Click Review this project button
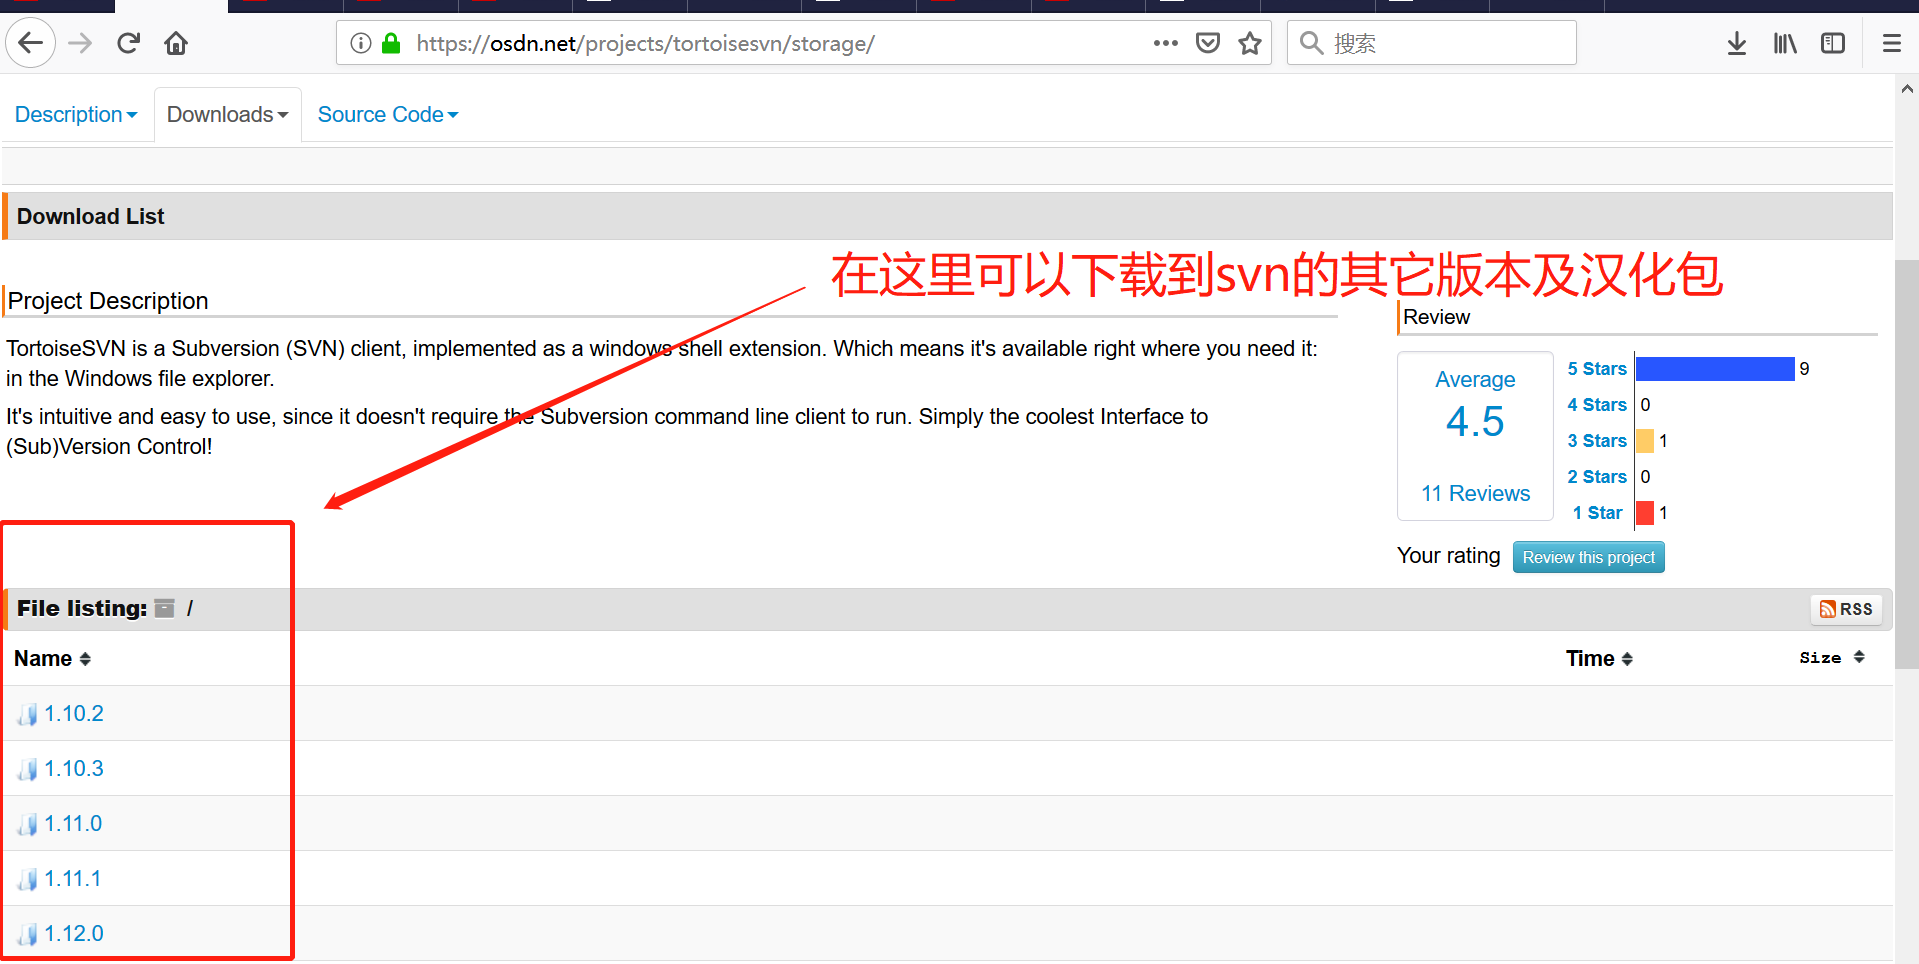1919x964 pixels. tap(1588, 557)
